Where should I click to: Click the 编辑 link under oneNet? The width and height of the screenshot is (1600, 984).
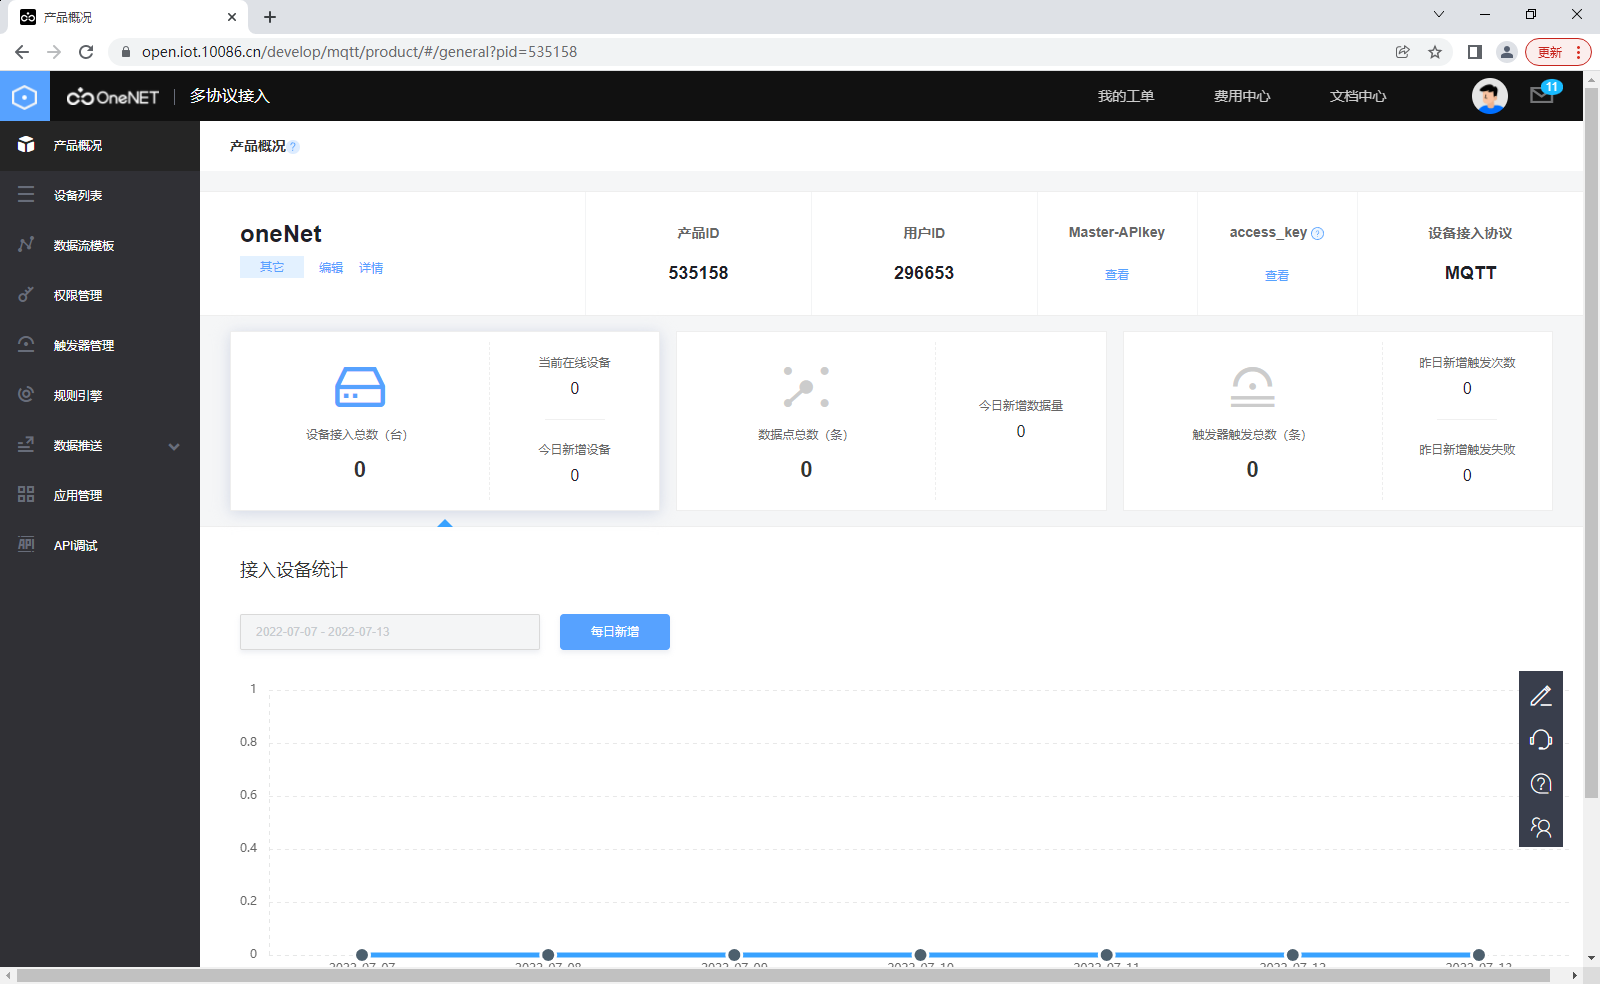(x=331, y=268)
